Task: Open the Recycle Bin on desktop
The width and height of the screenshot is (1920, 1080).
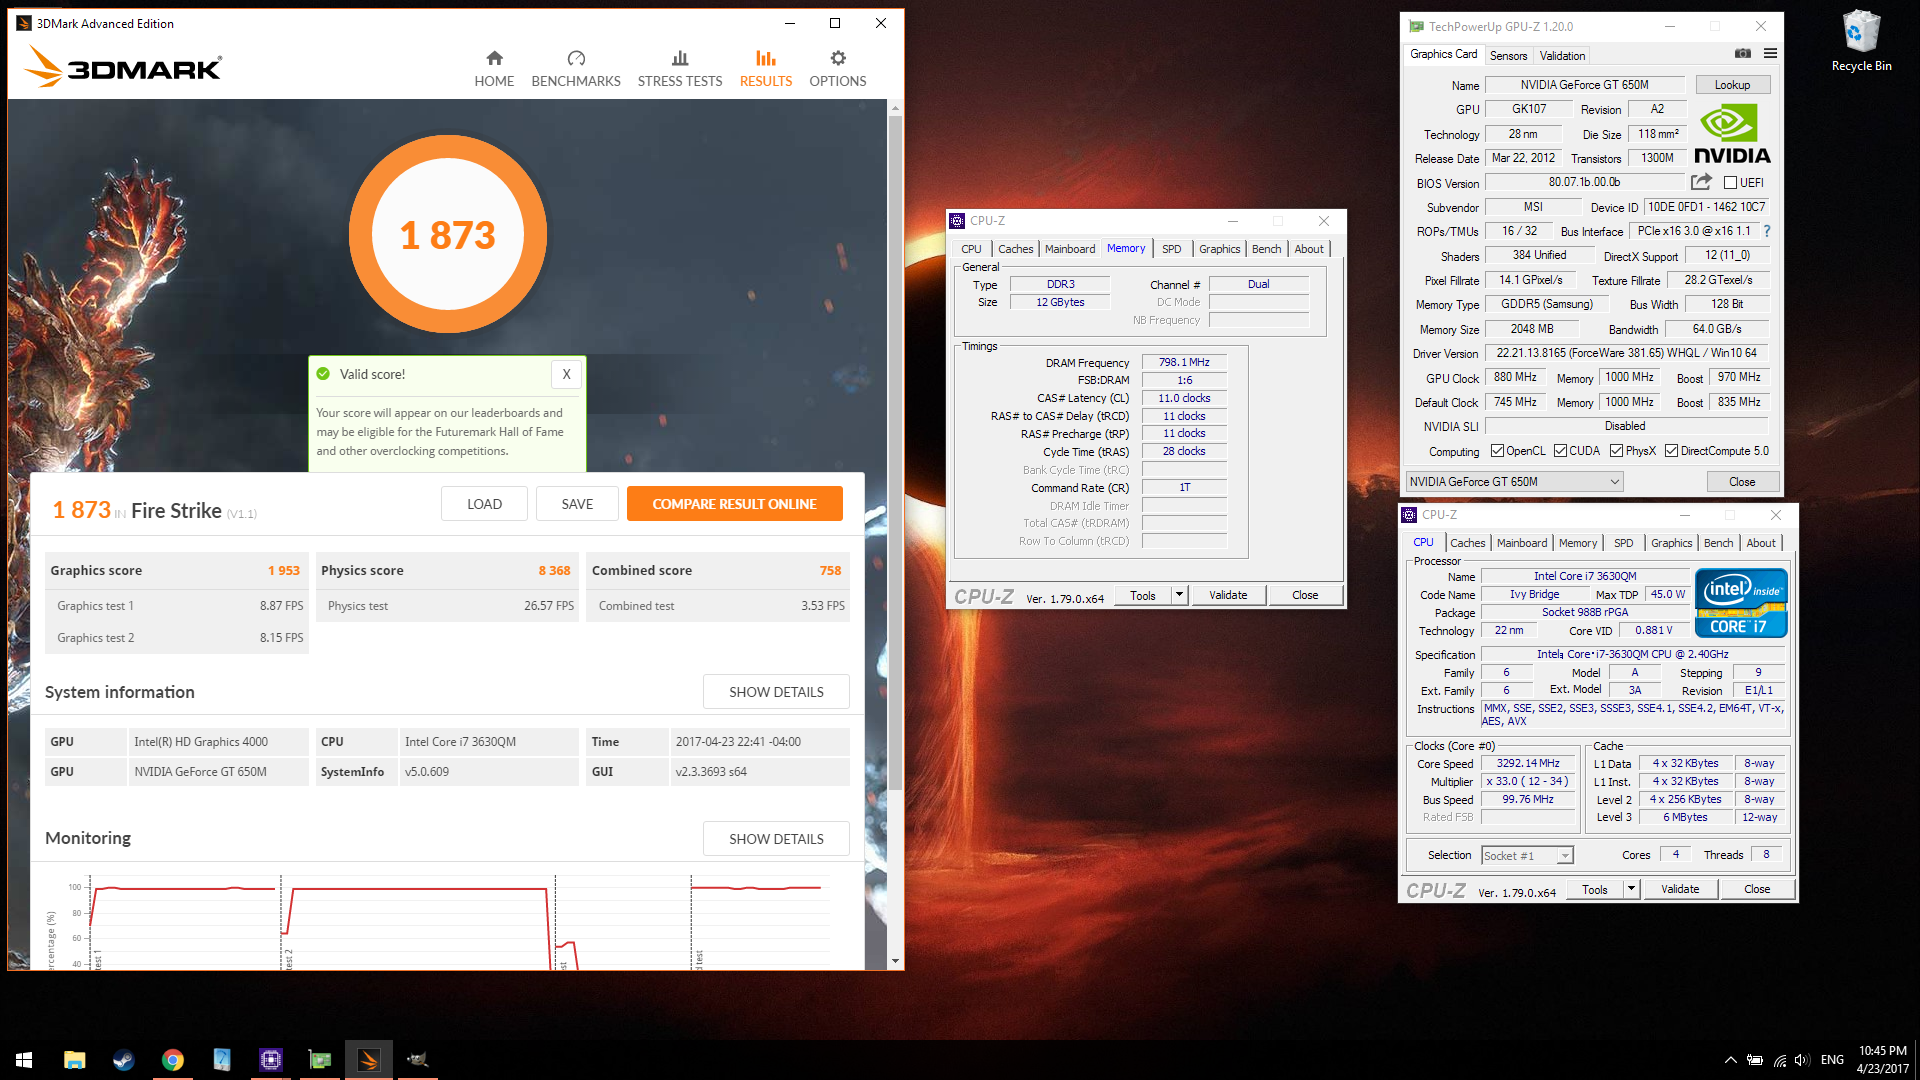Action: point(1861,41)
